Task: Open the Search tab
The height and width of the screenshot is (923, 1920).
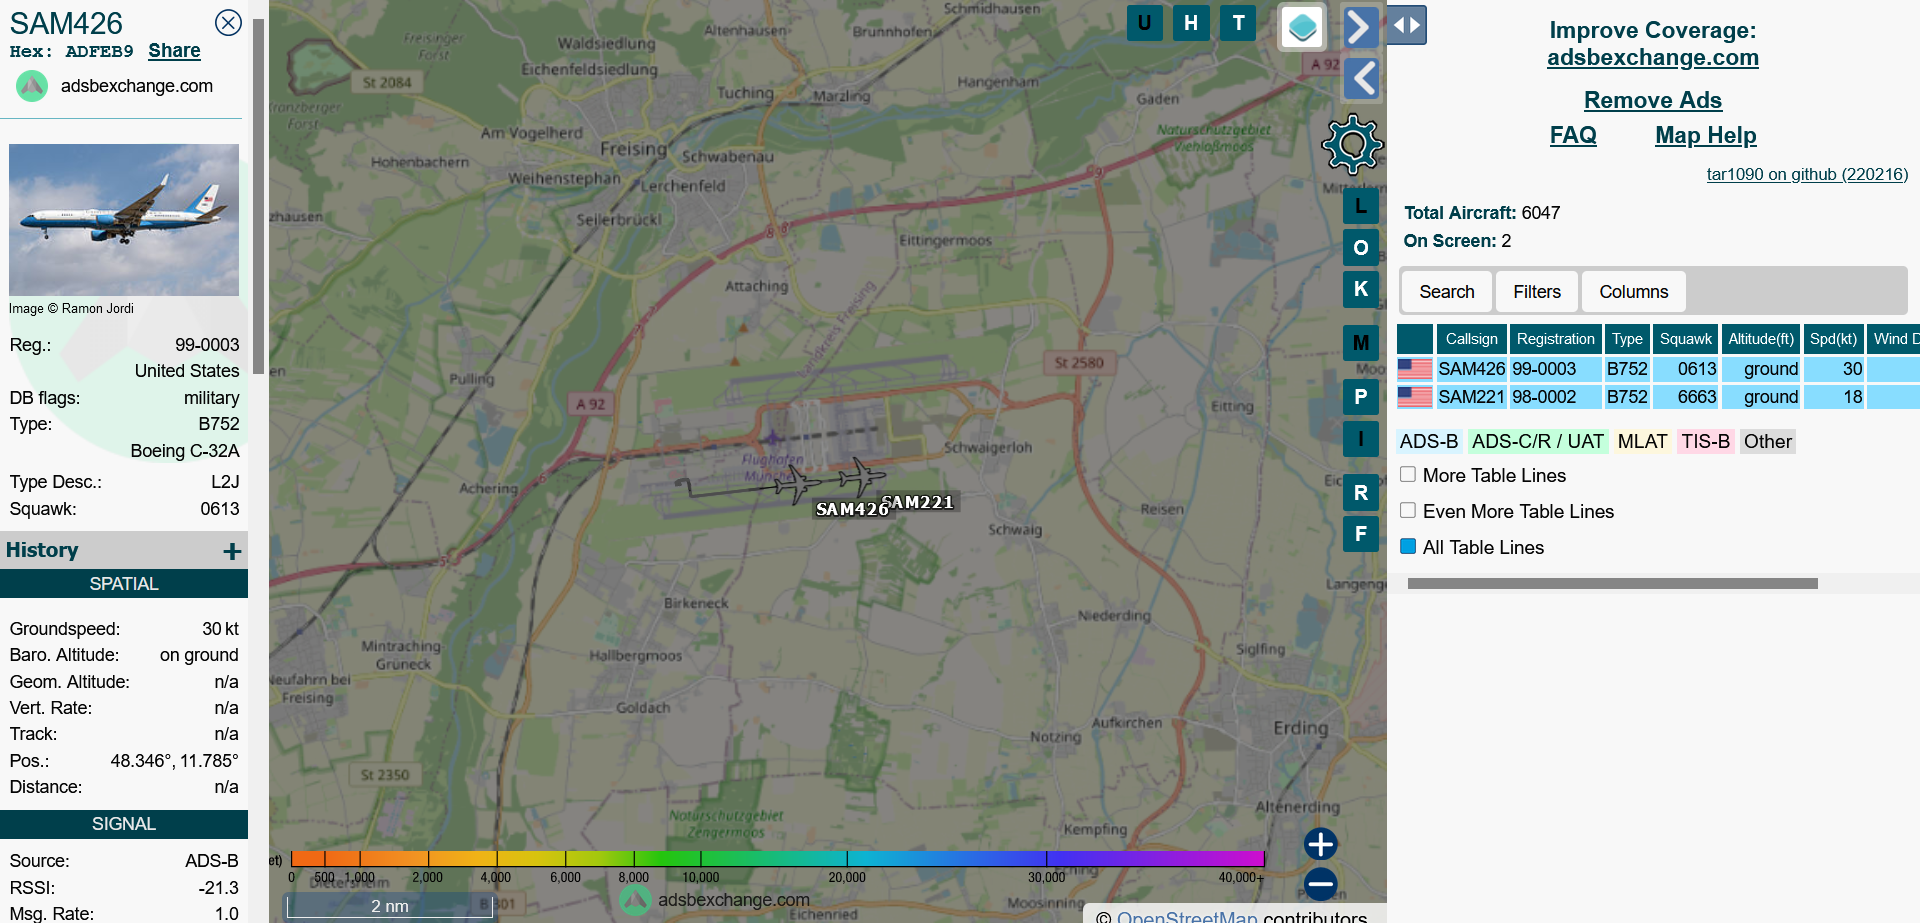Action: (1446, 292)
